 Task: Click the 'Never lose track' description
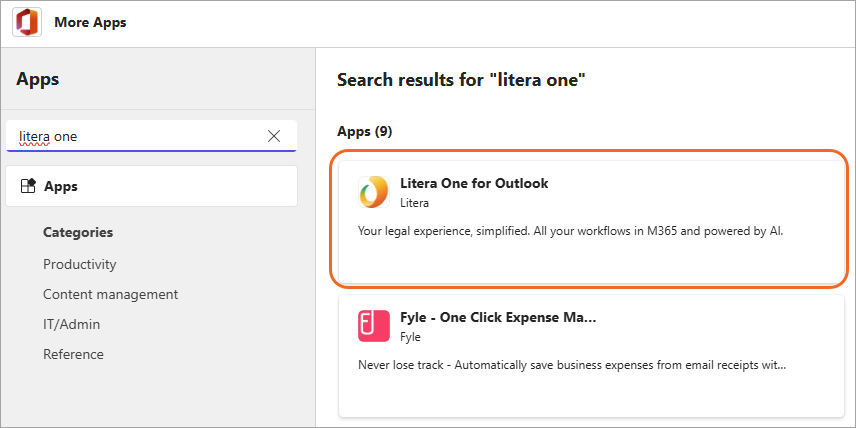pyautogui.click(x=572, y=365)
